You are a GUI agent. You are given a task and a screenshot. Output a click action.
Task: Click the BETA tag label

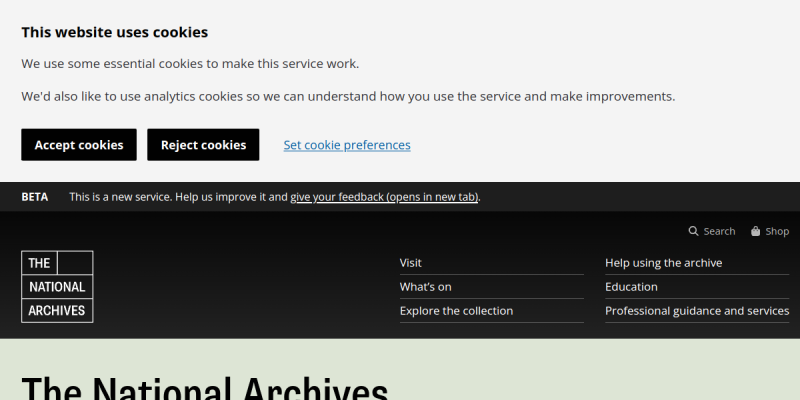[x=35, y=197]
